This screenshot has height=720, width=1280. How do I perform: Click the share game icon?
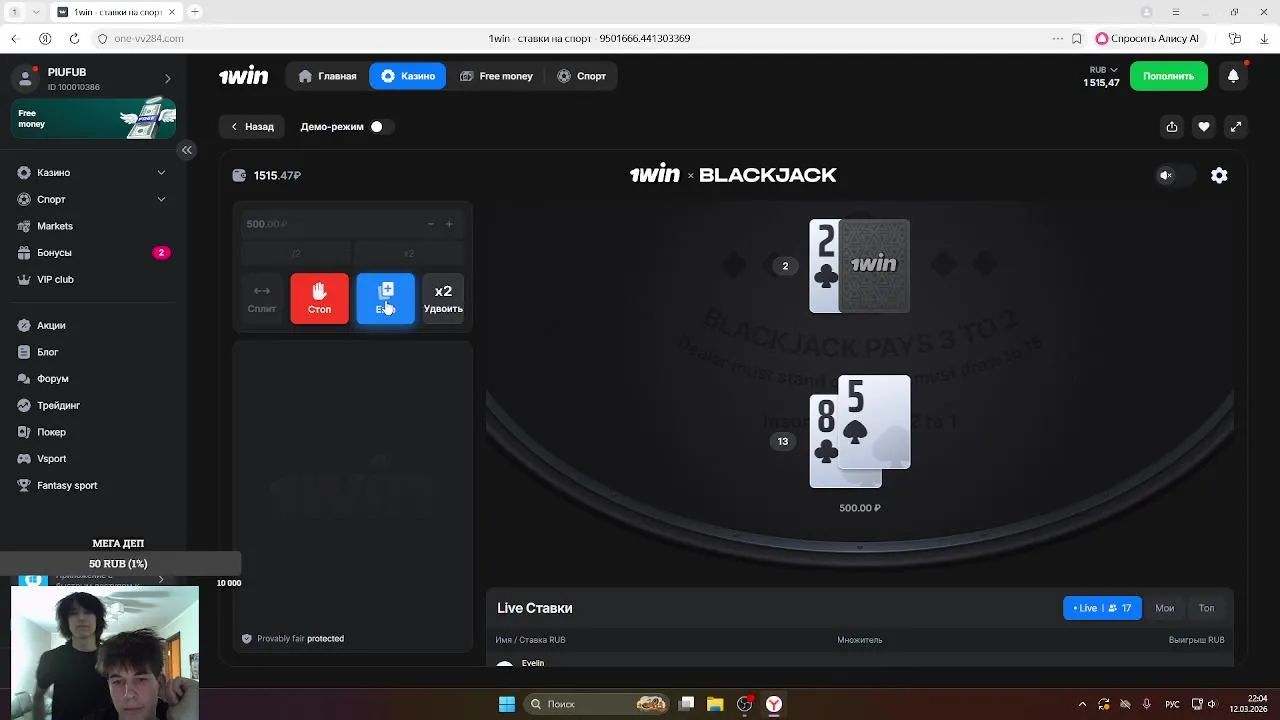click(x=1172, y=127)
